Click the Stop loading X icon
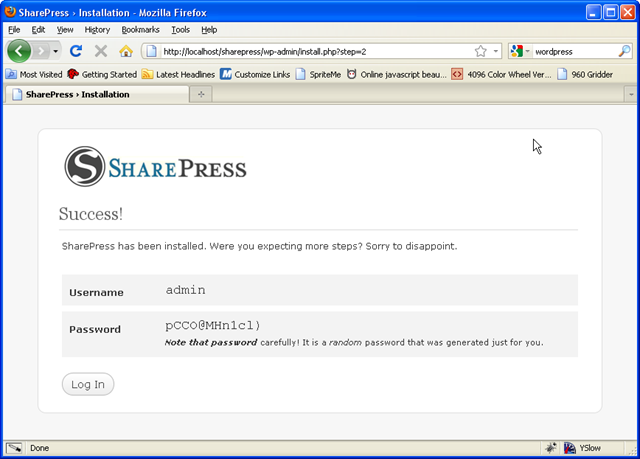This screenshot has width=640, height=459. point(101,51)
